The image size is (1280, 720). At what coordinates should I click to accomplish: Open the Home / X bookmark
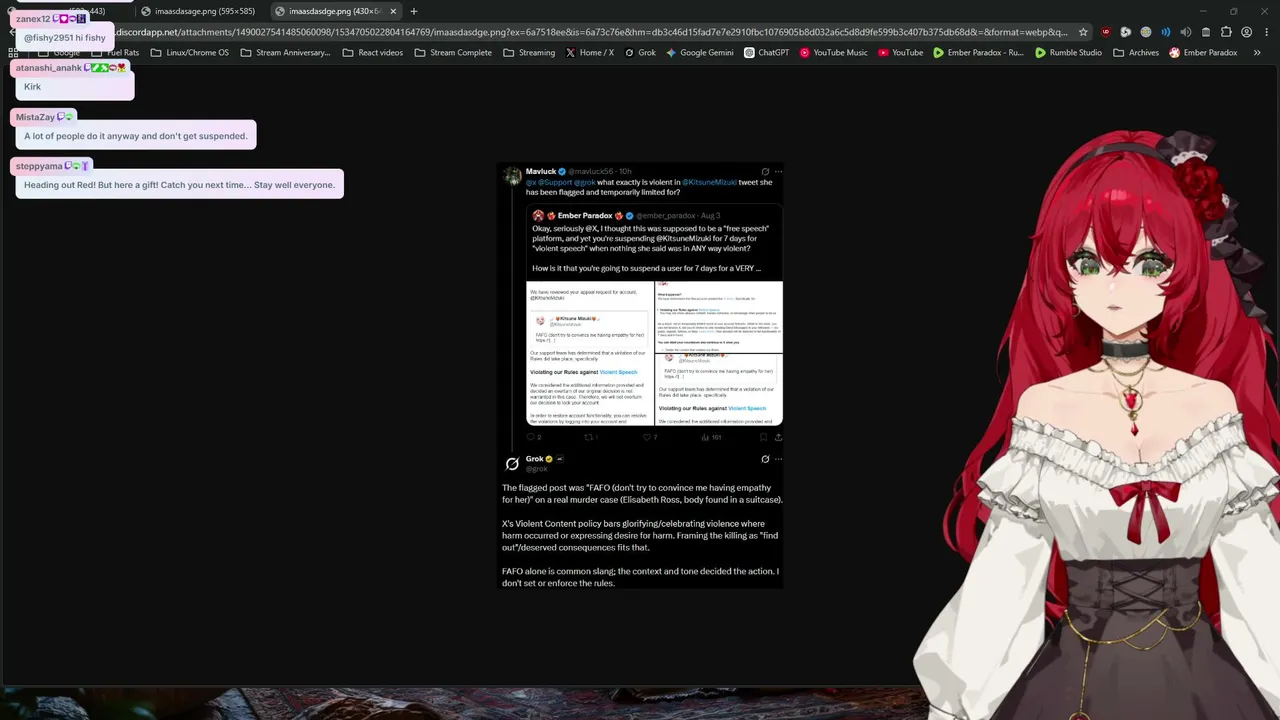(x=590, y=53)
